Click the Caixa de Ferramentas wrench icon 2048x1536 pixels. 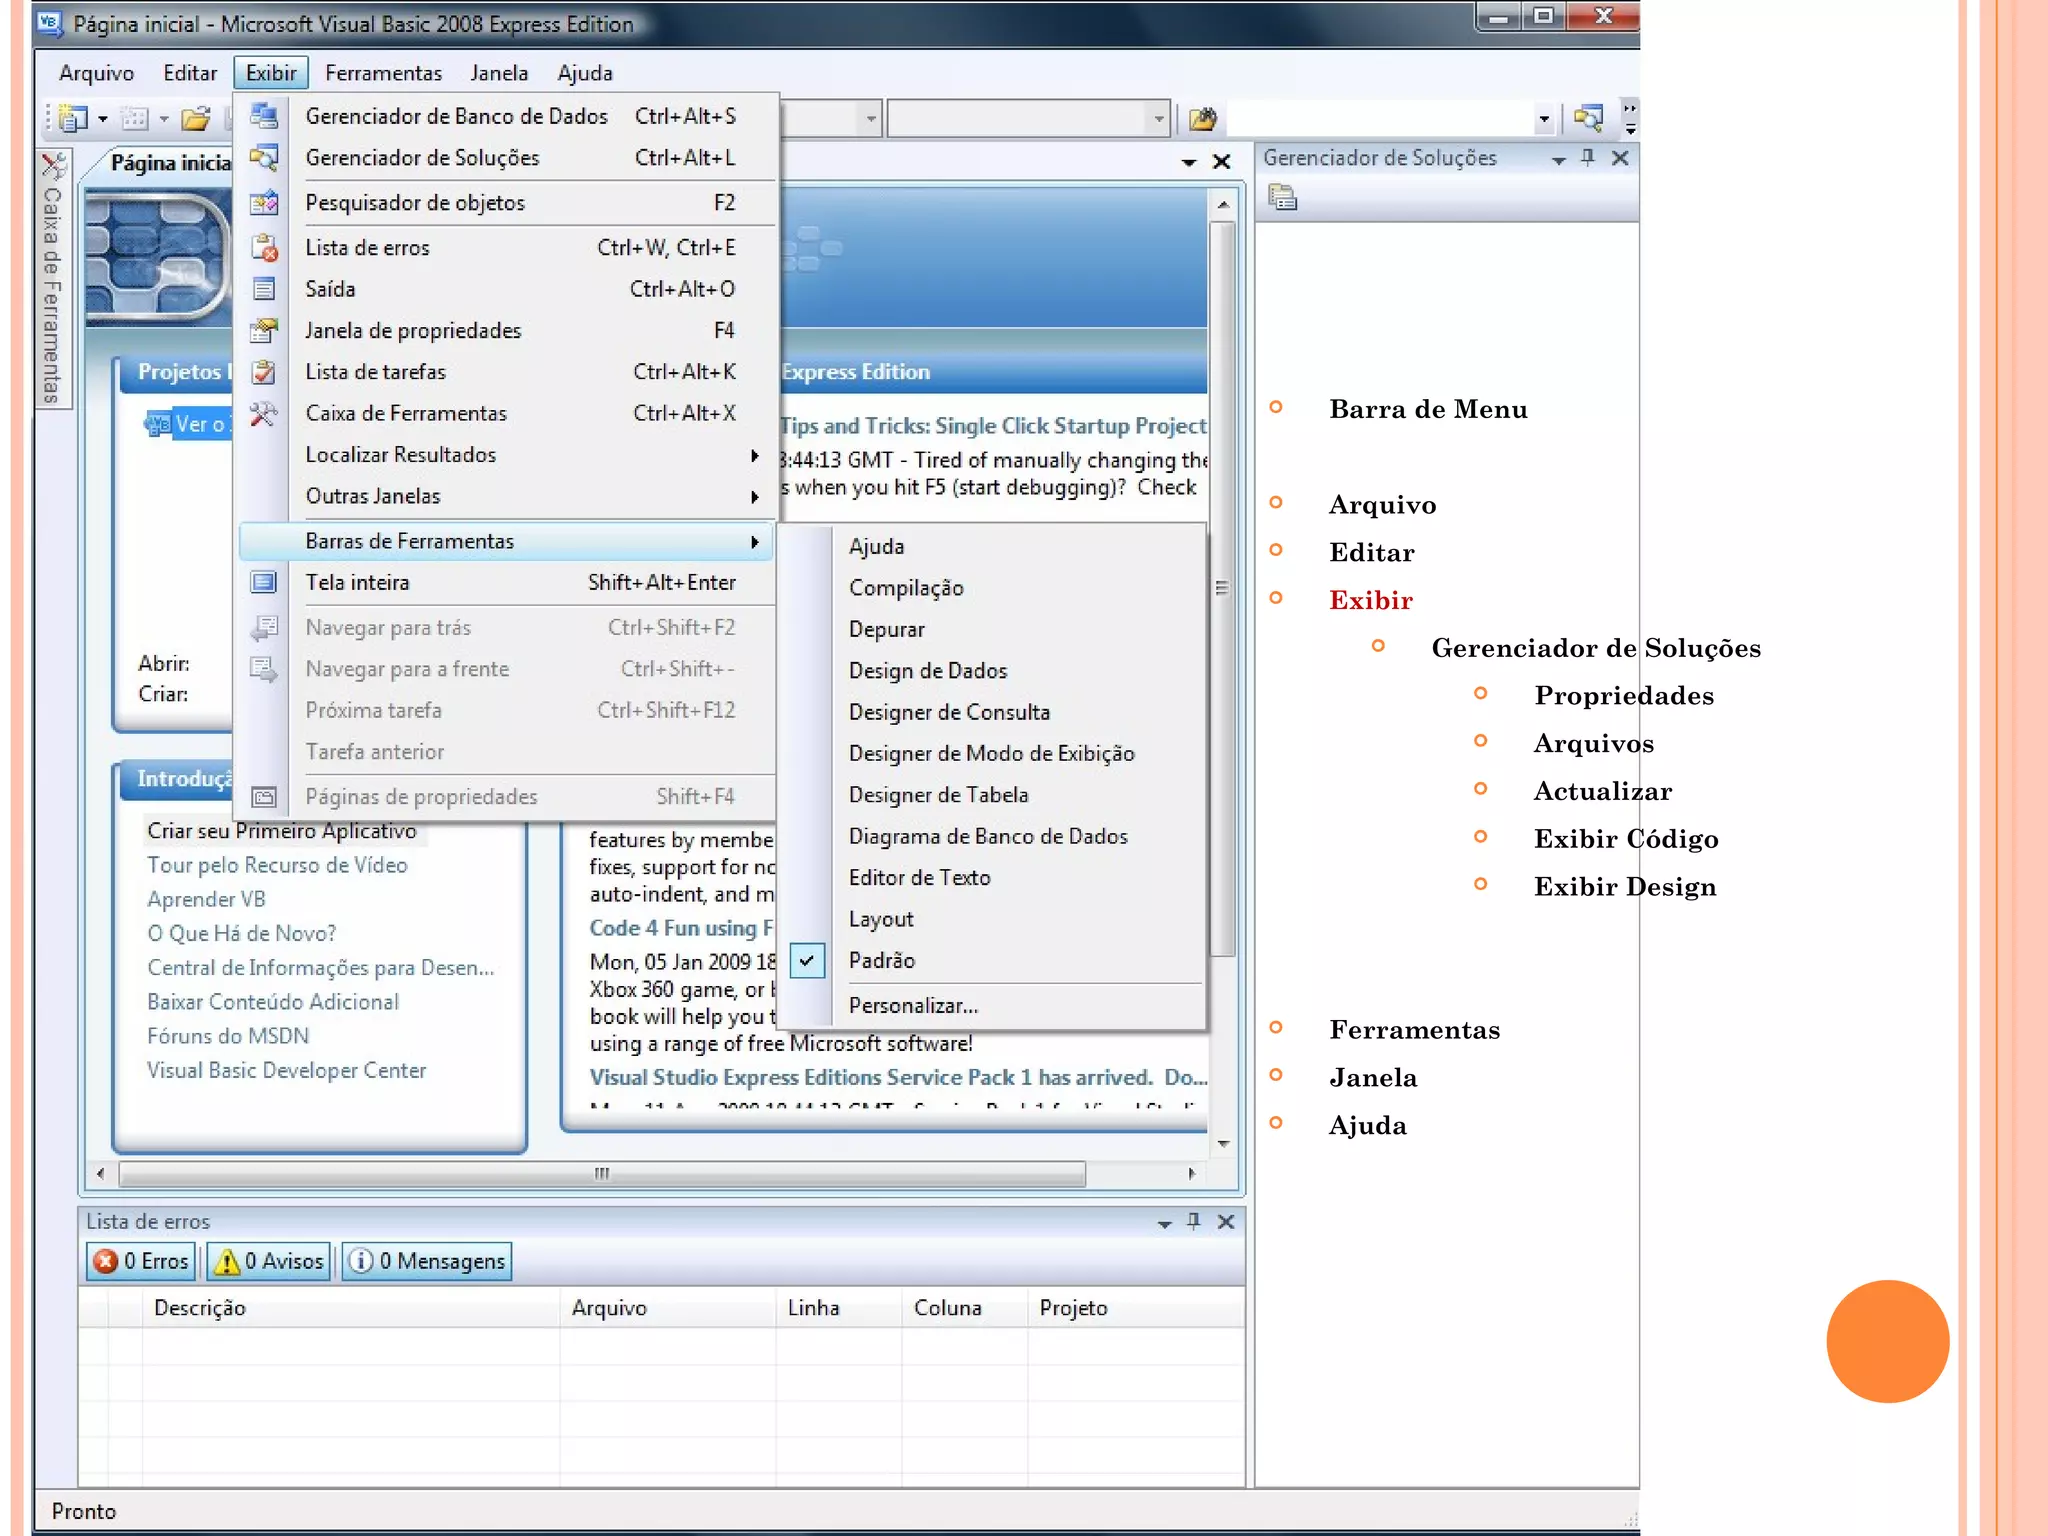pos(264,413)
